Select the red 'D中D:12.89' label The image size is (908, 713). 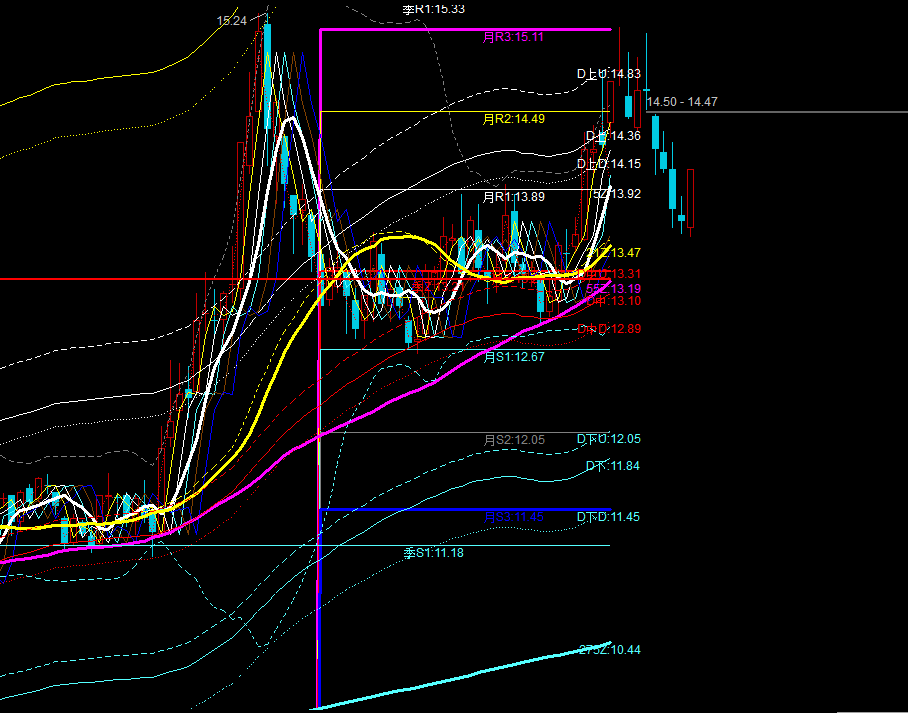[609, 329]
